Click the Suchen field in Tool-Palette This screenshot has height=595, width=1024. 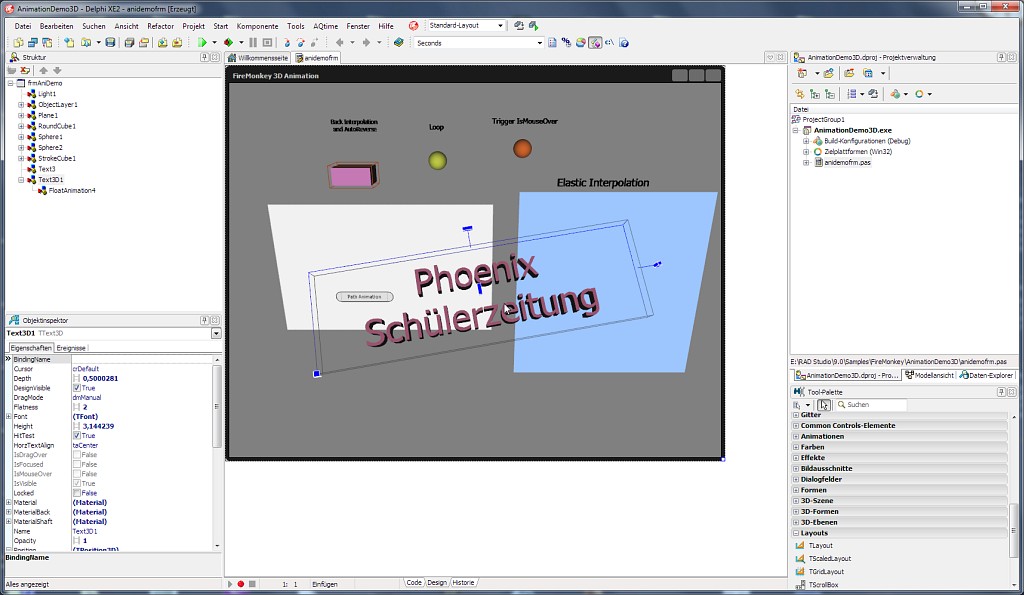click(869, 405)
